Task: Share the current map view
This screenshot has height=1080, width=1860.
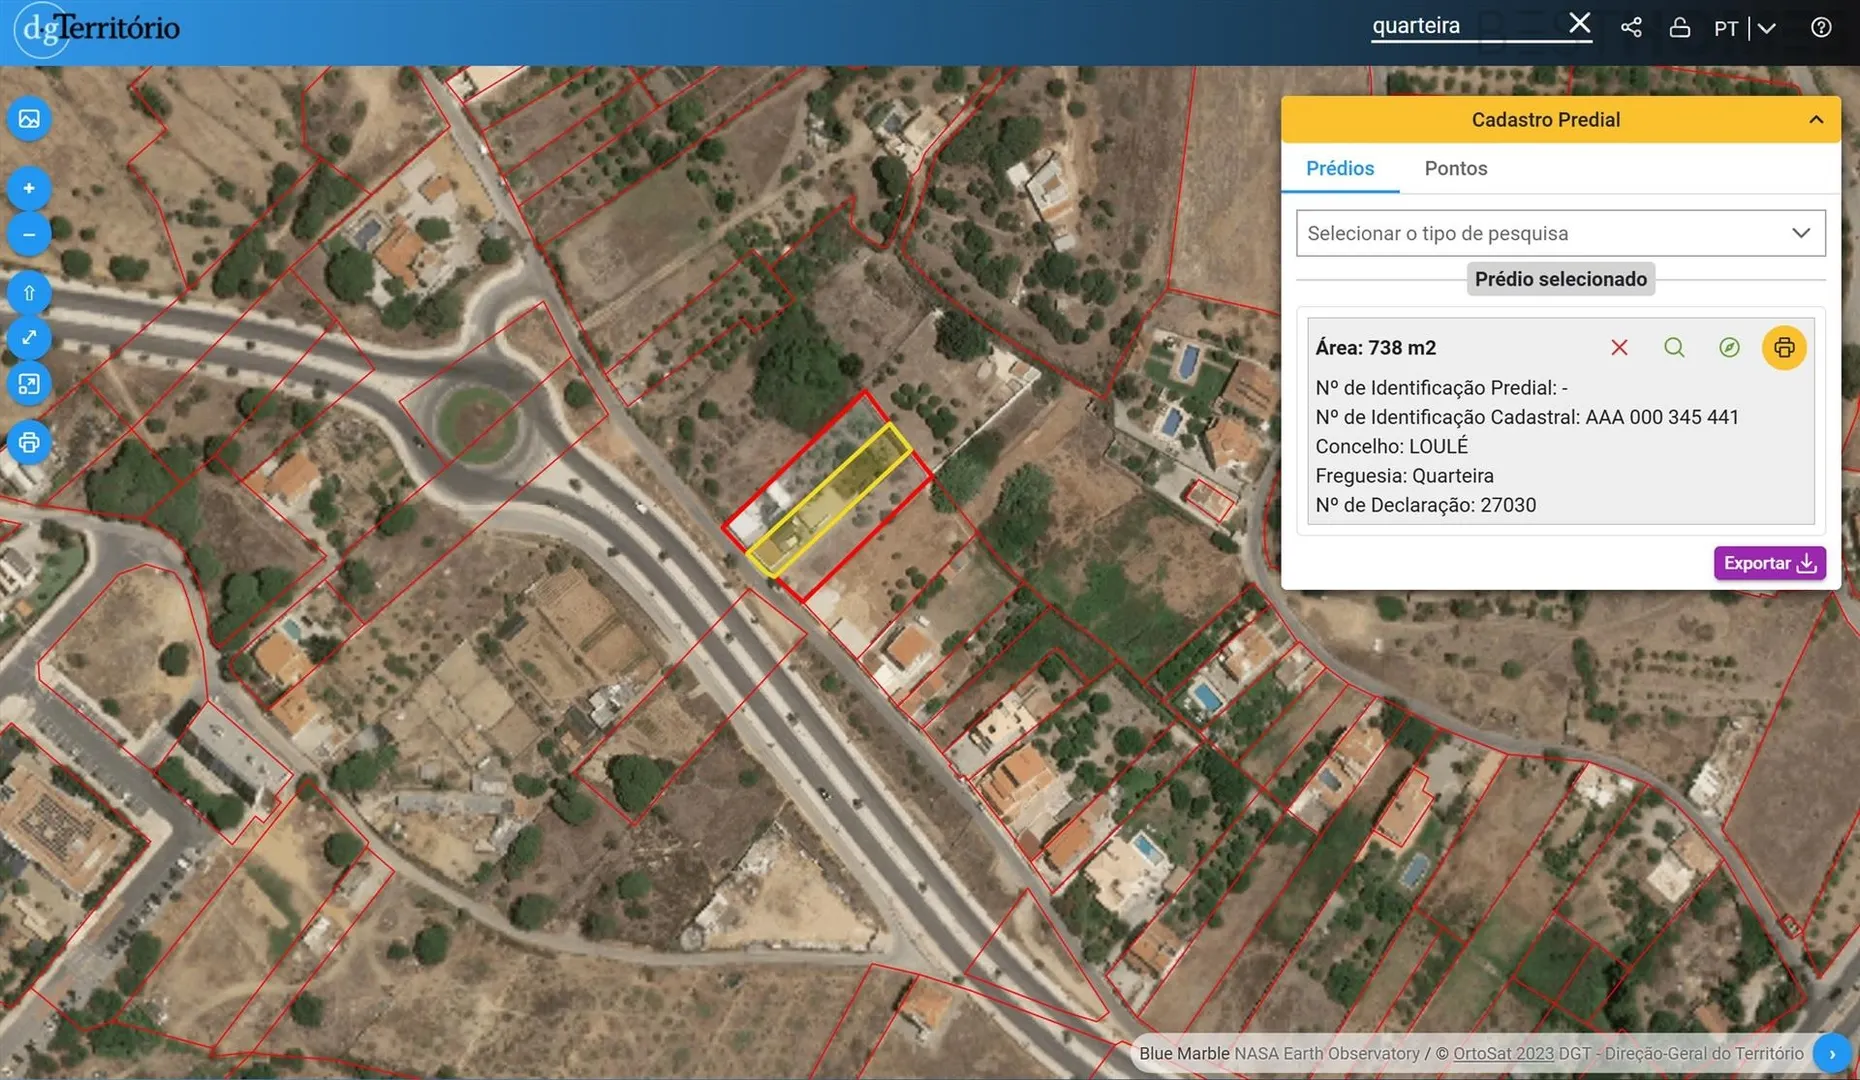Action: click(1631, 27)
